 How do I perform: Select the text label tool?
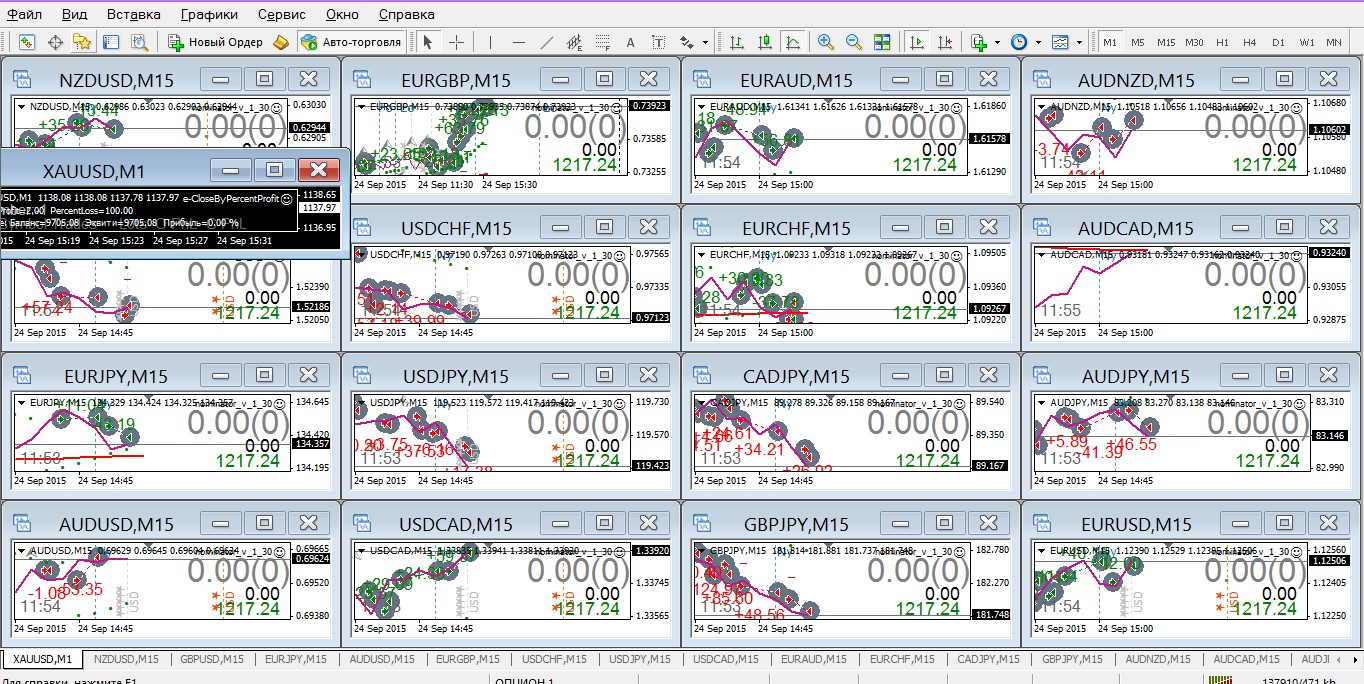(658, 42)
